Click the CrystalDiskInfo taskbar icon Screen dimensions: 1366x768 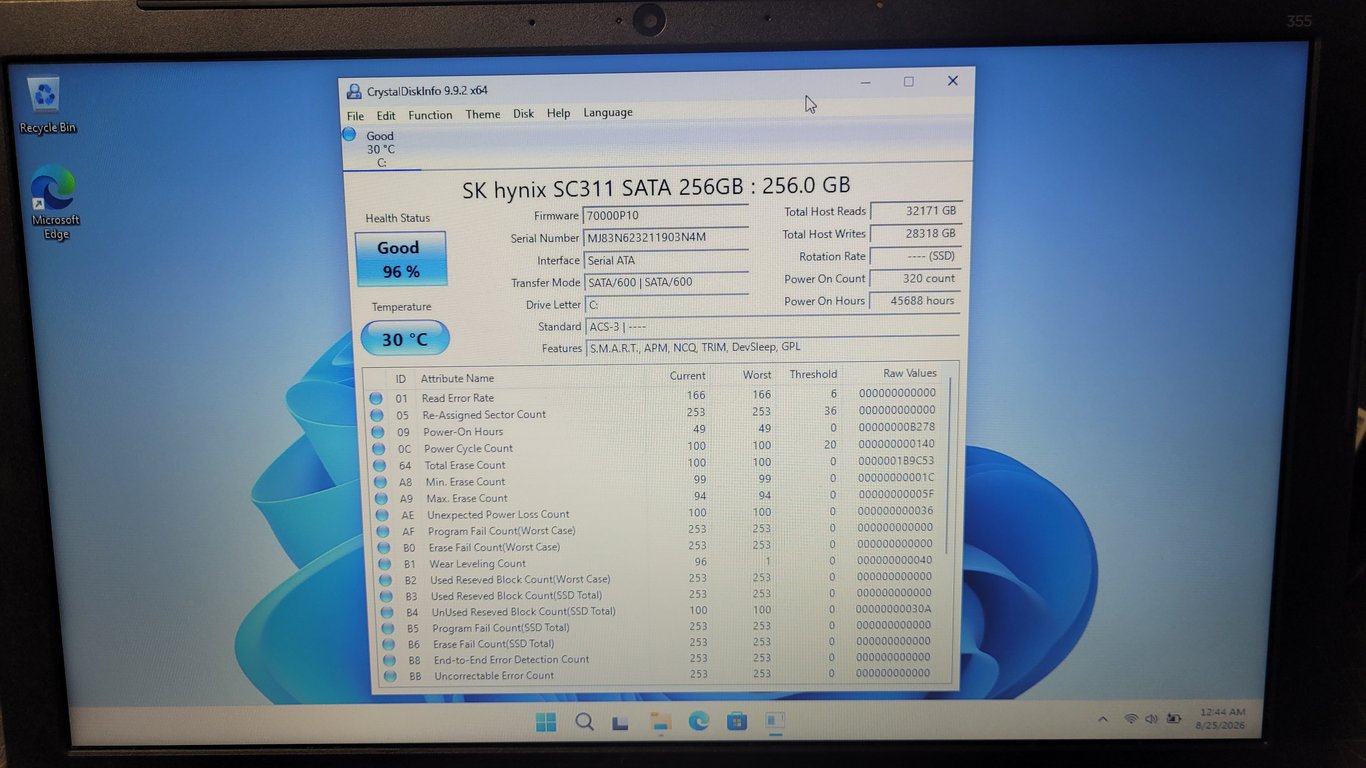click(775, 720)
